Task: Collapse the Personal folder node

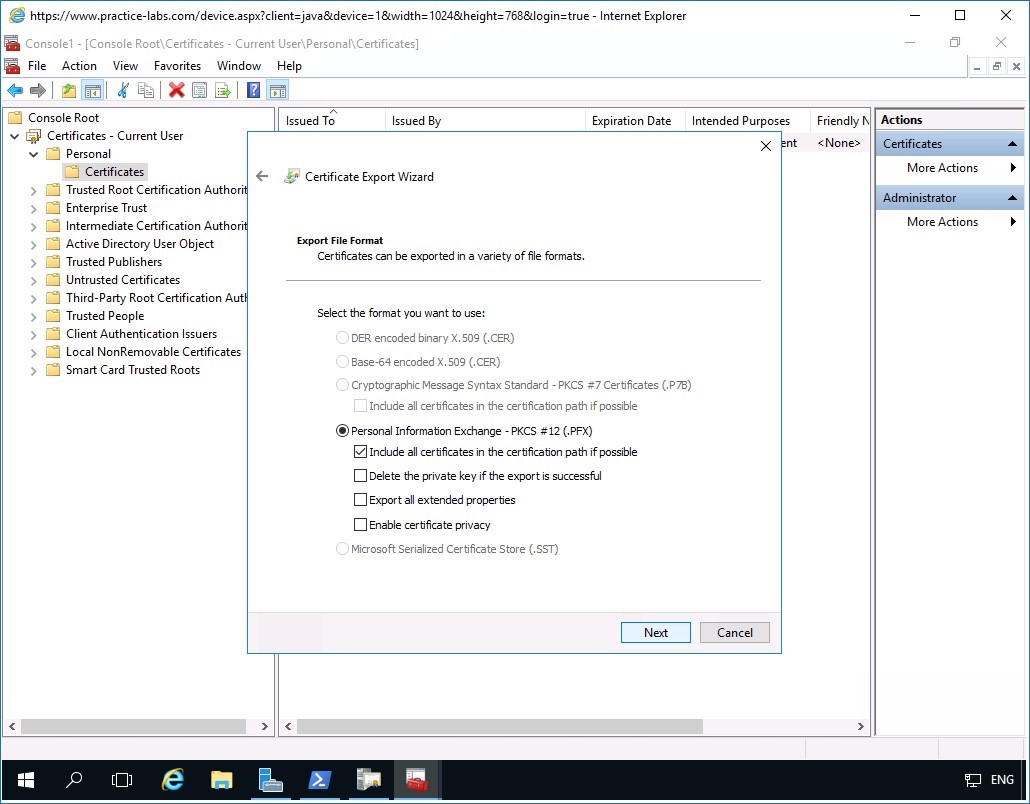Action: click(34, 154)
